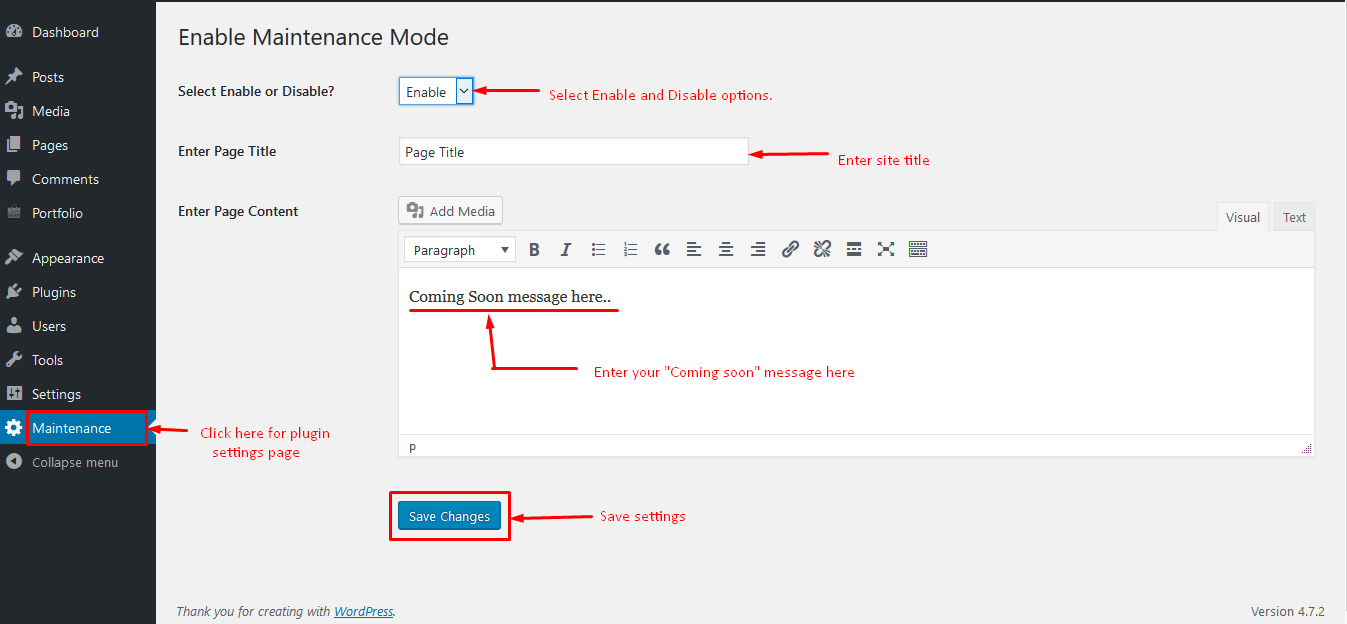Screen dimensions: 1347x624
Task: Click the Posts pin icon
Action: (14, 77)
